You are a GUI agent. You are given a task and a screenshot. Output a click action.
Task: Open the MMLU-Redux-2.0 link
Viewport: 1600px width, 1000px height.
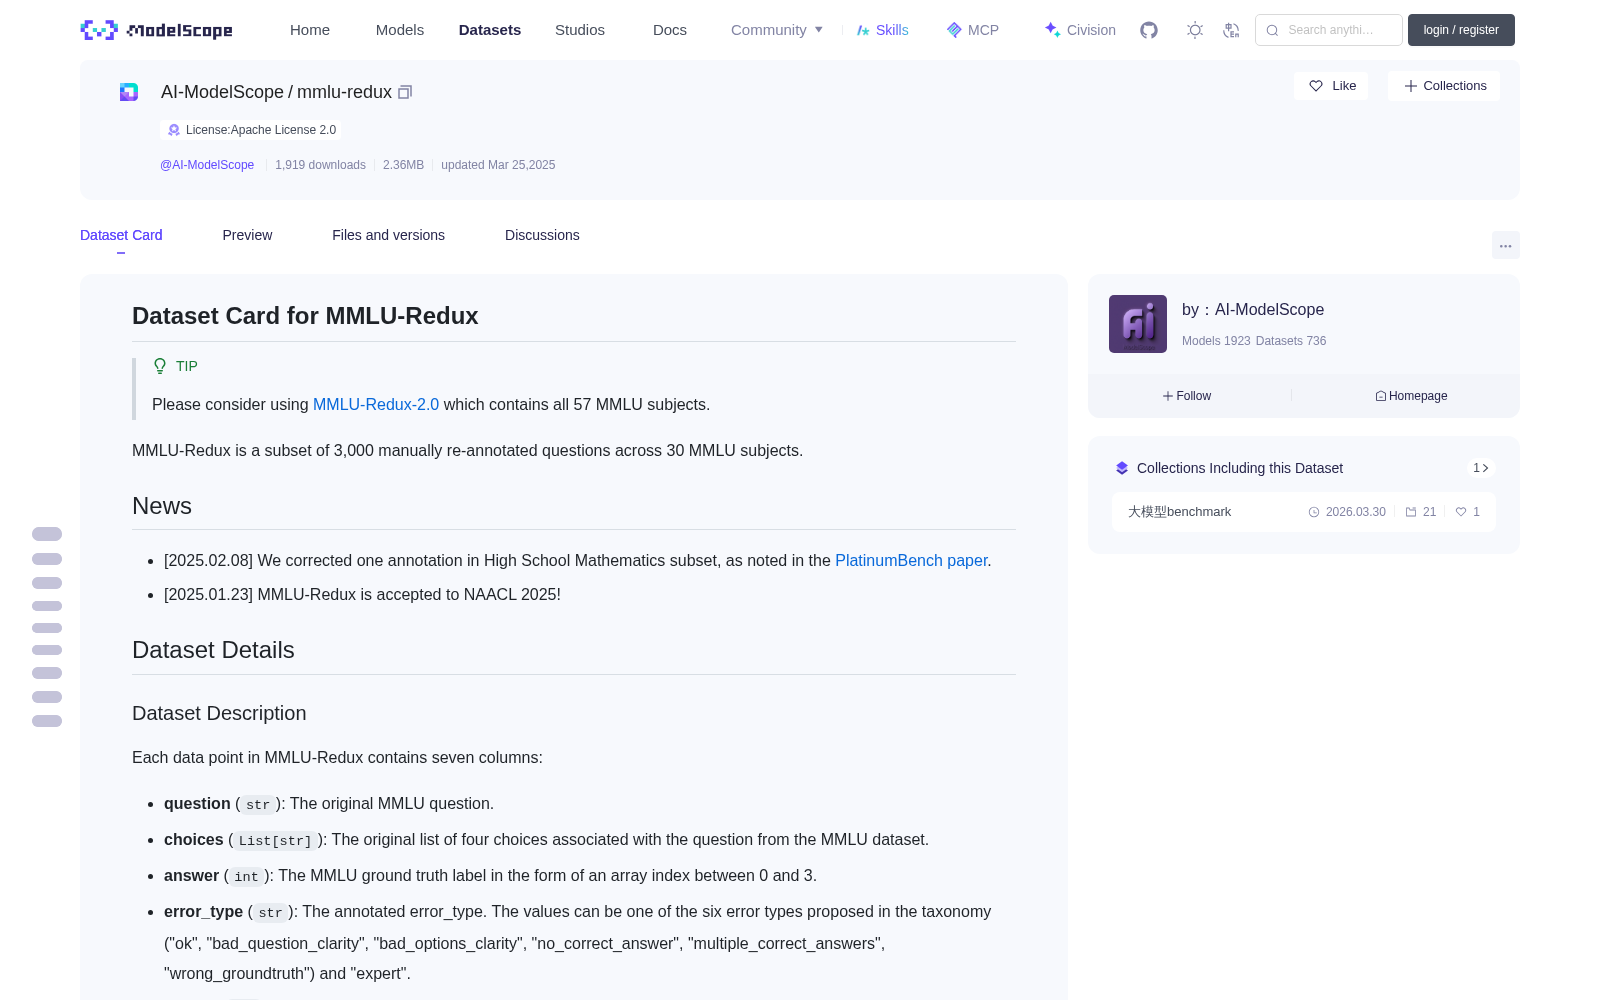click(x=376, y=405)
